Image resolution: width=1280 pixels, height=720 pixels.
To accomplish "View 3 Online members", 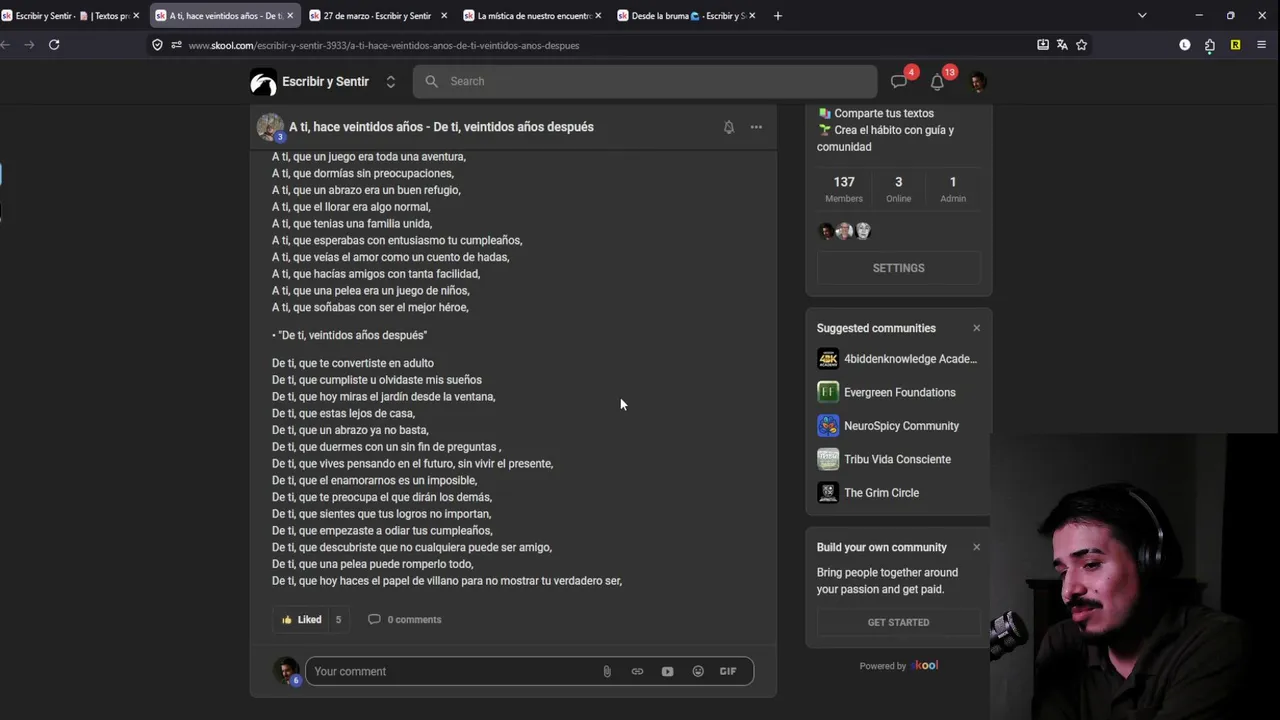I will point(898,188).
